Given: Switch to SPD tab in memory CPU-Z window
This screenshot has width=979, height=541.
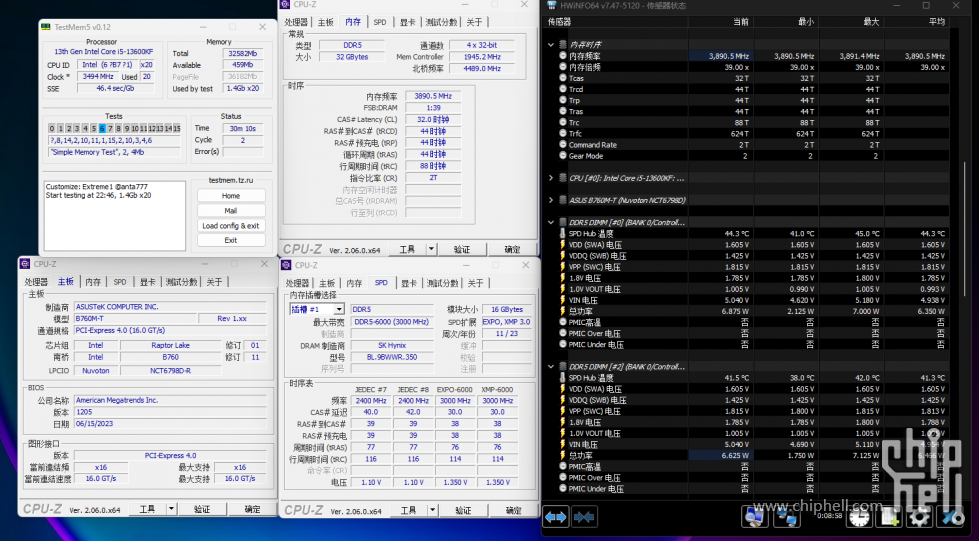Looking at the screenshot, I should [x=380, y=22].
